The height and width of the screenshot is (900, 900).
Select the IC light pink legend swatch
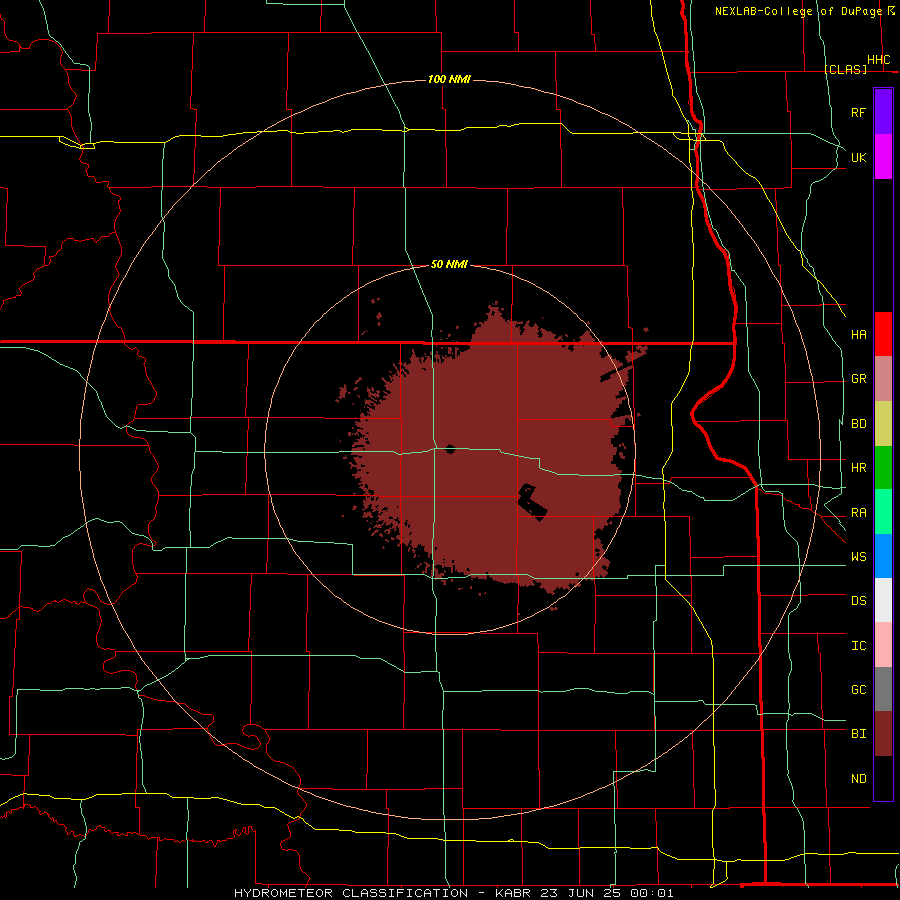coord(883,645)
